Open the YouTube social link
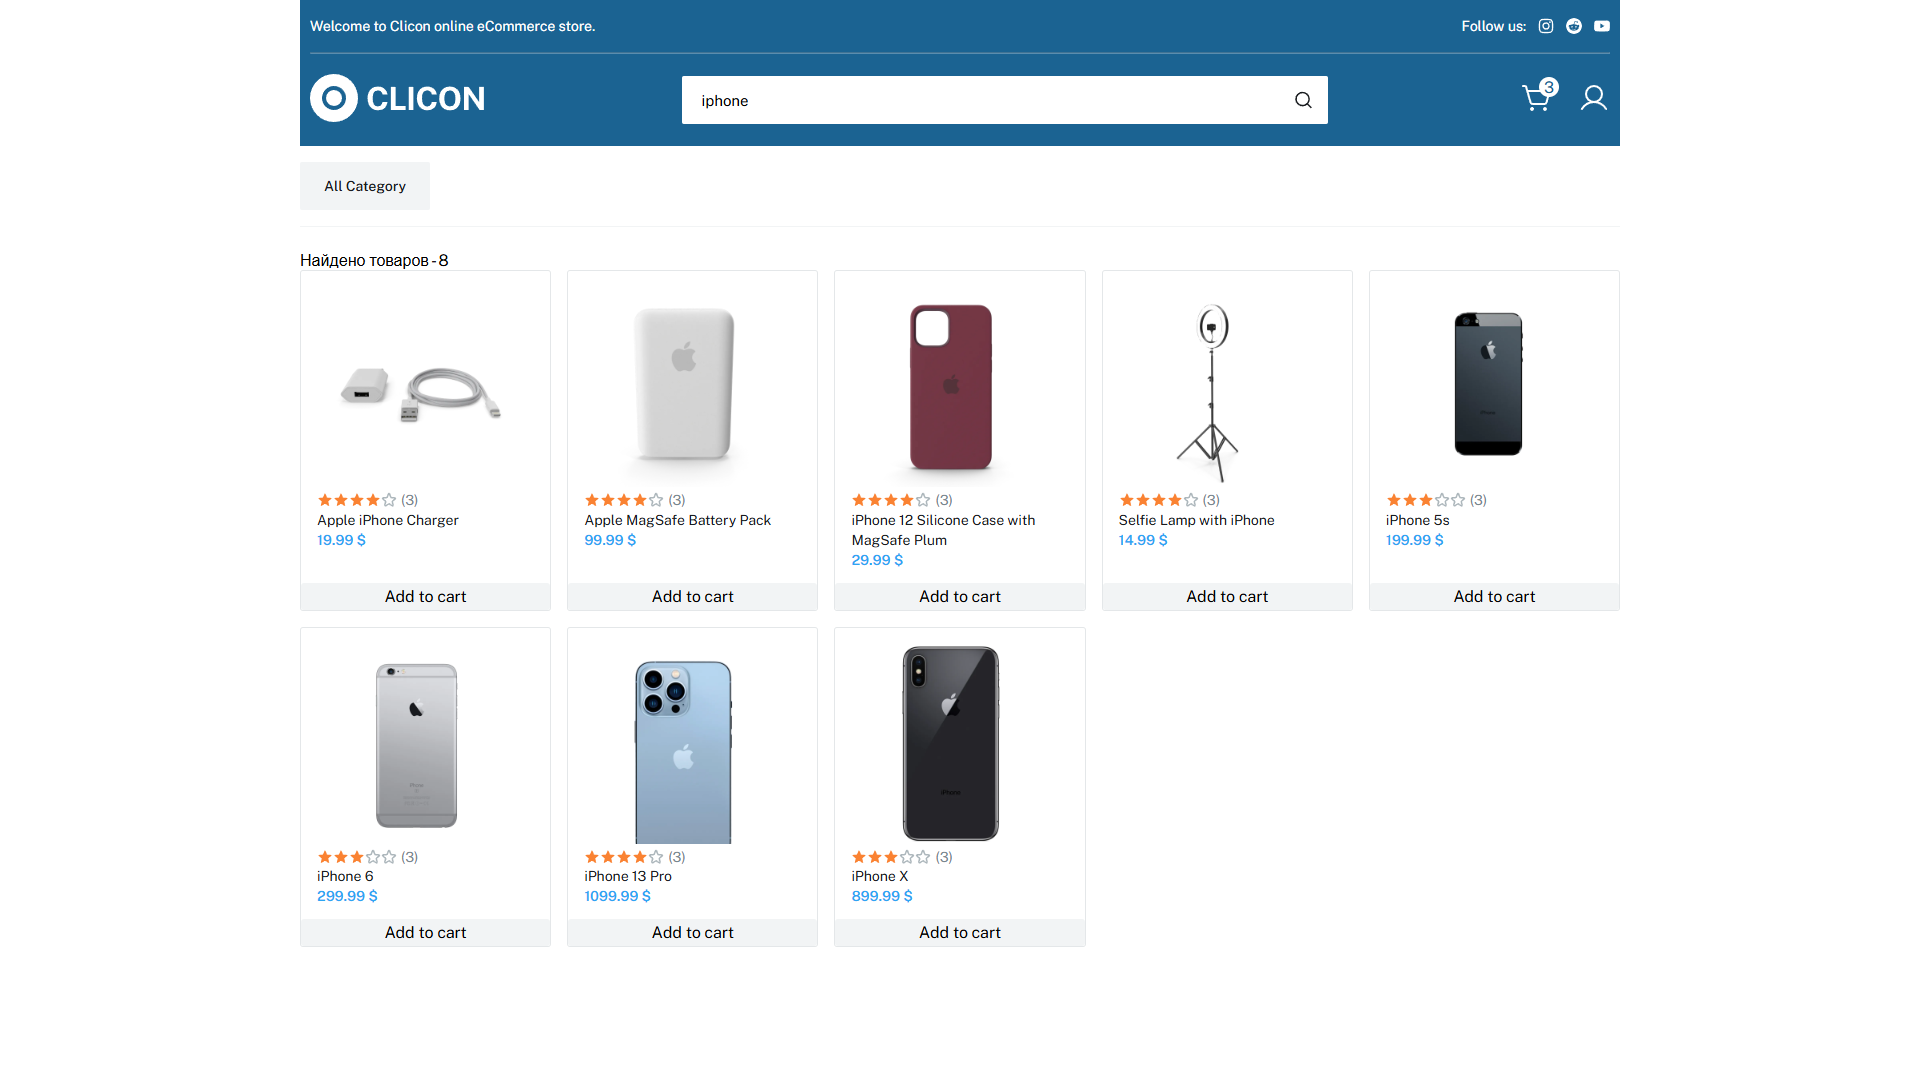The image size is (1920, 1080). (1602, 26)
